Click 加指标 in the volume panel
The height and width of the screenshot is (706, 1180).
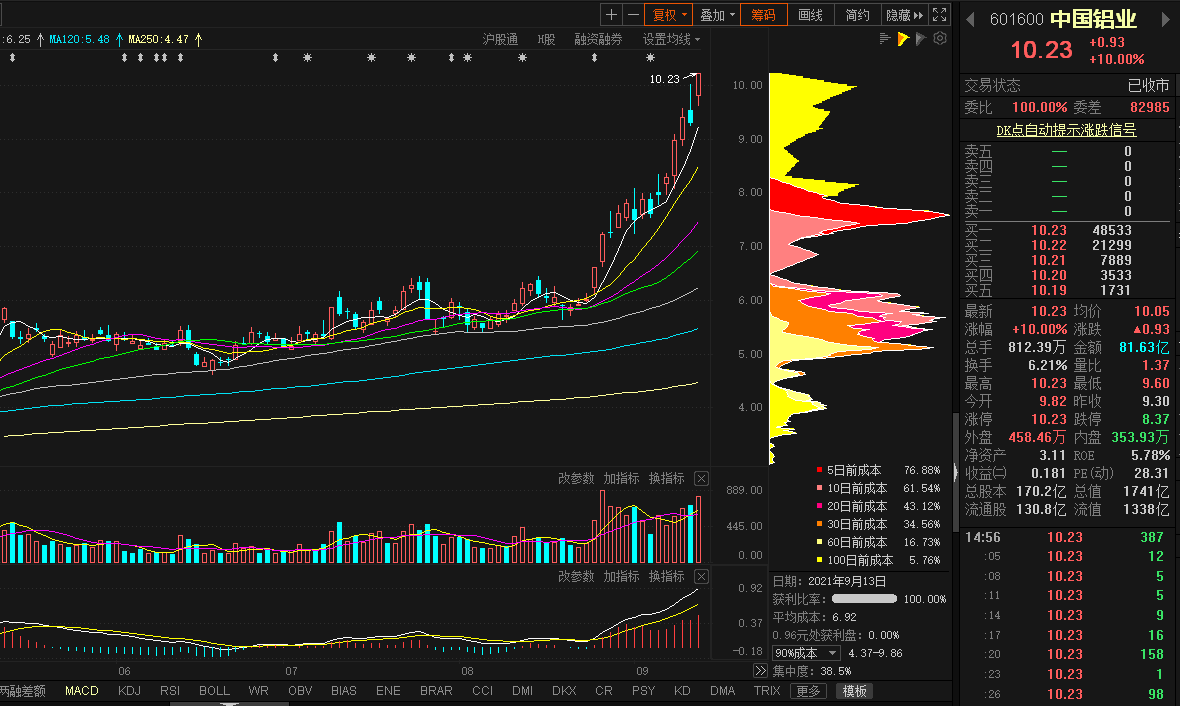click(x=622, y=479)
